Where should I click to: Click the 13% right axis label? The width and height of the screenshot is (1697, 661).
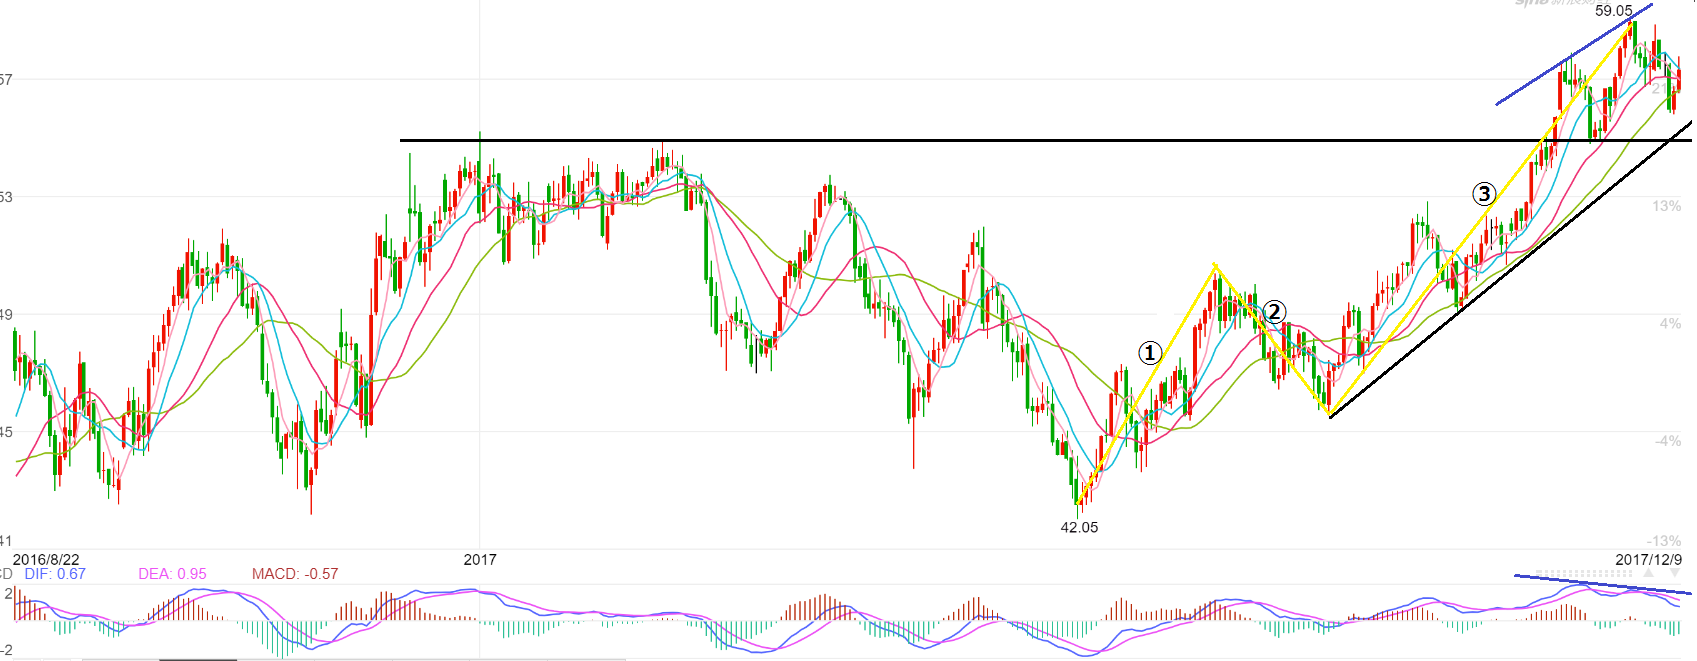(x=1666, y=206)
